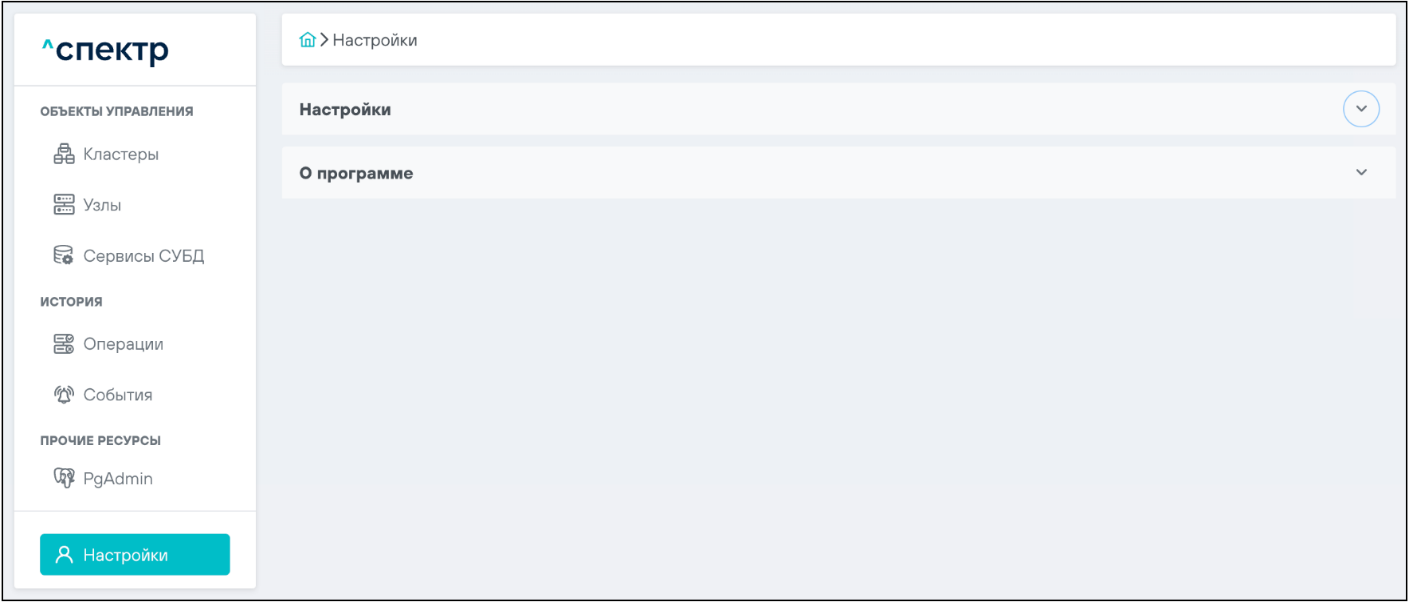Go to Сервисы СУБД page
Viewport: 1409px width, 602px height.
[x=143, y=256]
